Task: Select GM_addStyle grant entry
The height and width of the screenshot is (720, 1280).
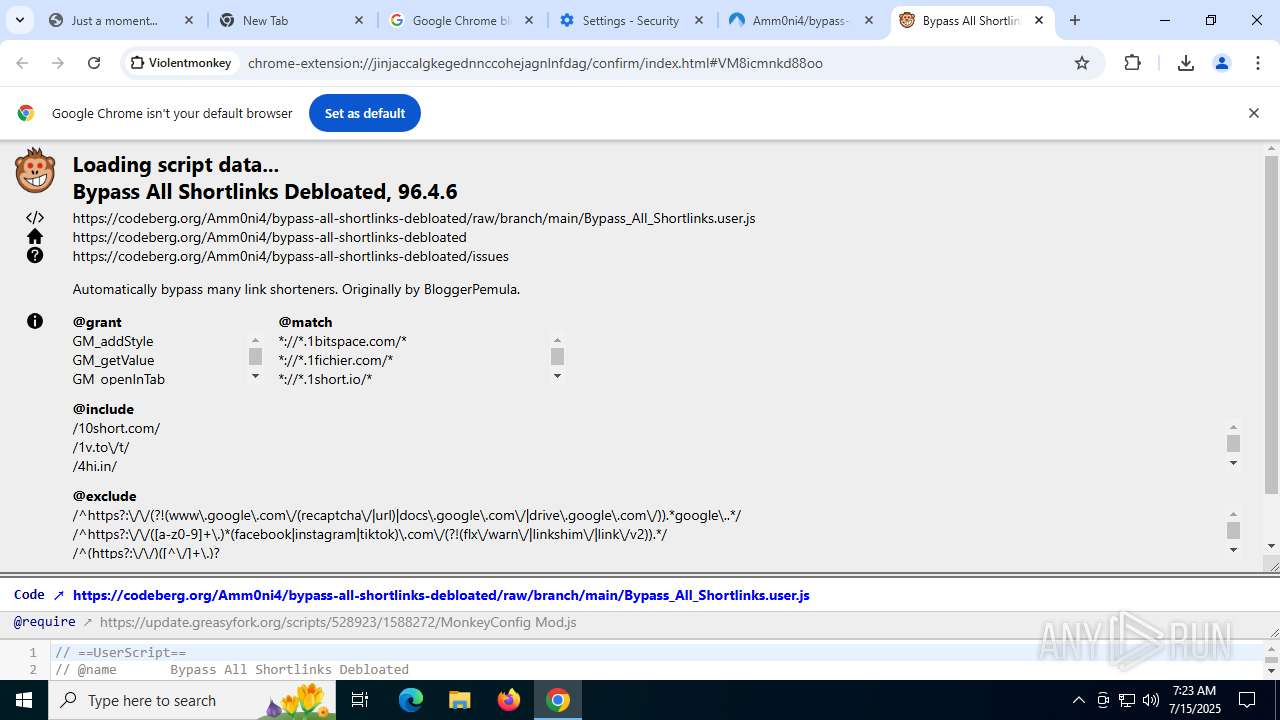Action: pos(113,341)
